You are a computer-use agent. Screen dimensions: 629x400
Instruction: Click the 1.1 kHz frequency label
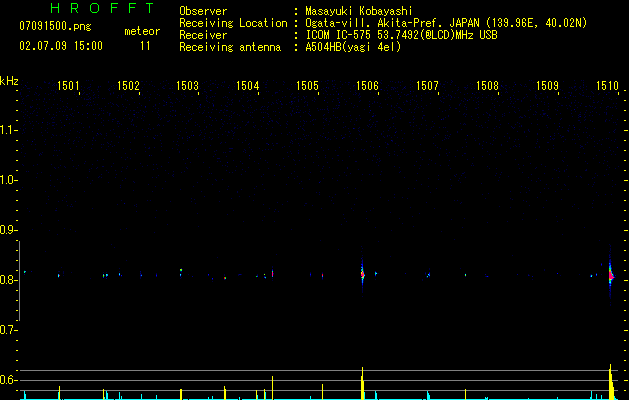click(x=8, y=130)
